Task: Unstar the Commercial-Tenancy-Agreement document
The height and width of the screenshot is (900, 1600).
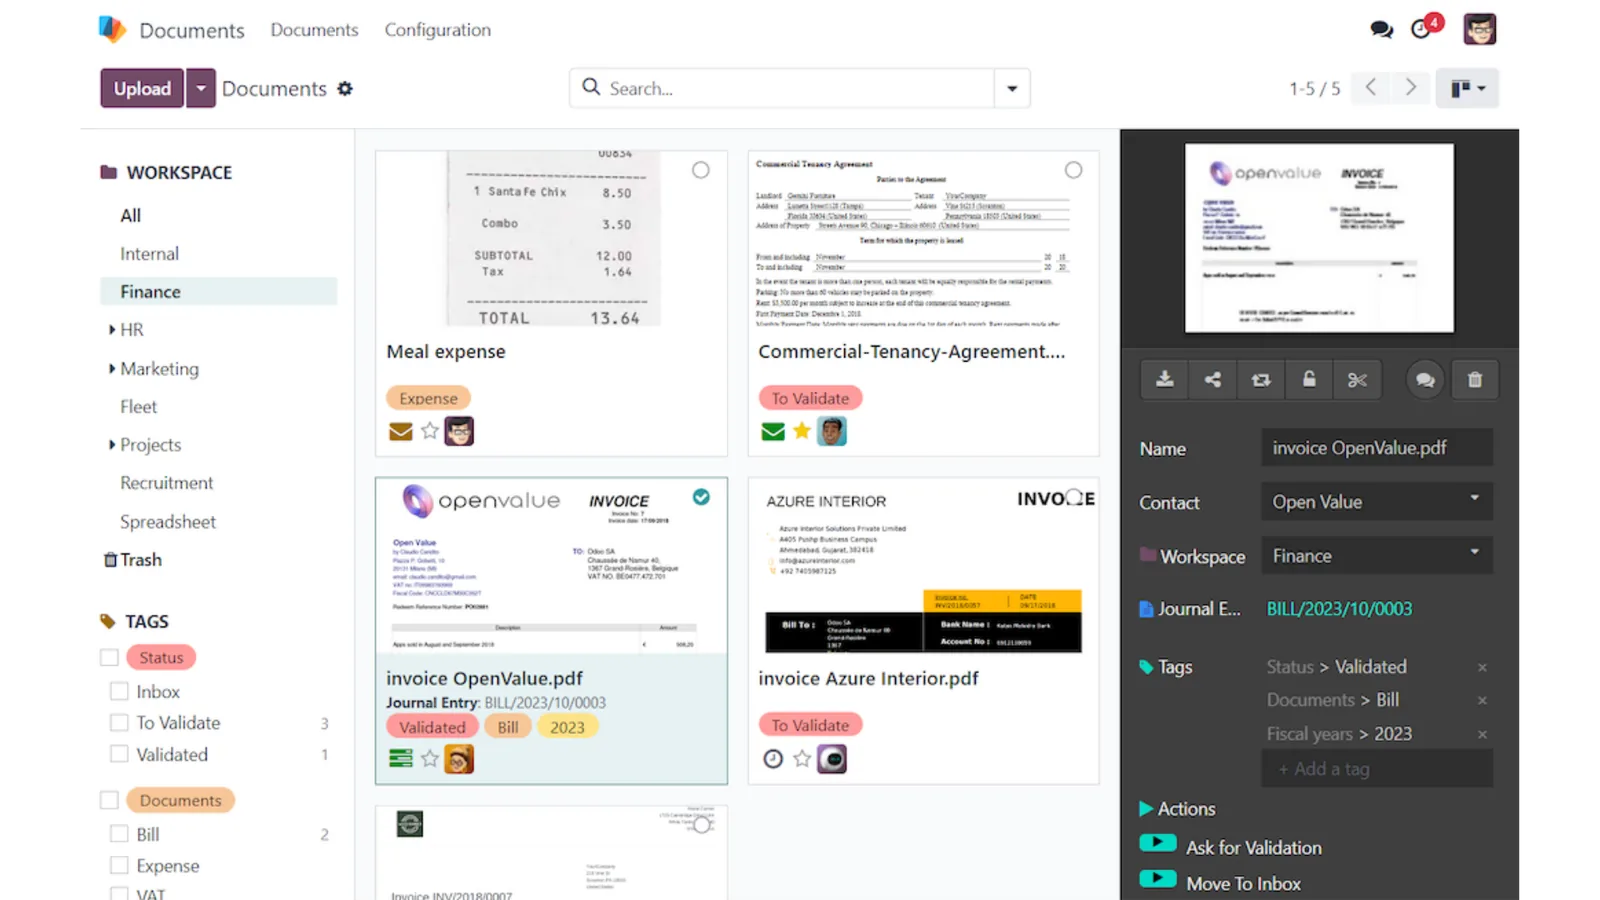Action: (x=802, y=431)
